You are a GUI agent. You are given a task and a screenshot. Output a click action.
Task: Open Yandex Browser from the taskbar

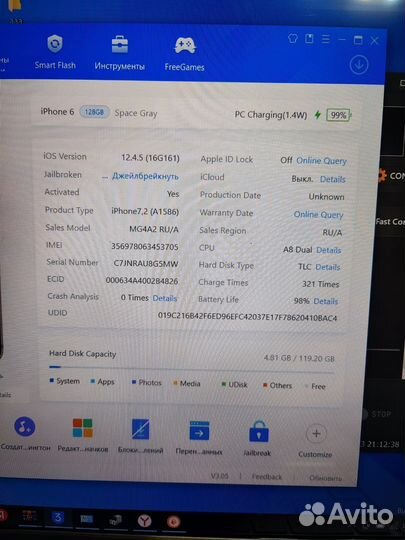coord(145,521)
